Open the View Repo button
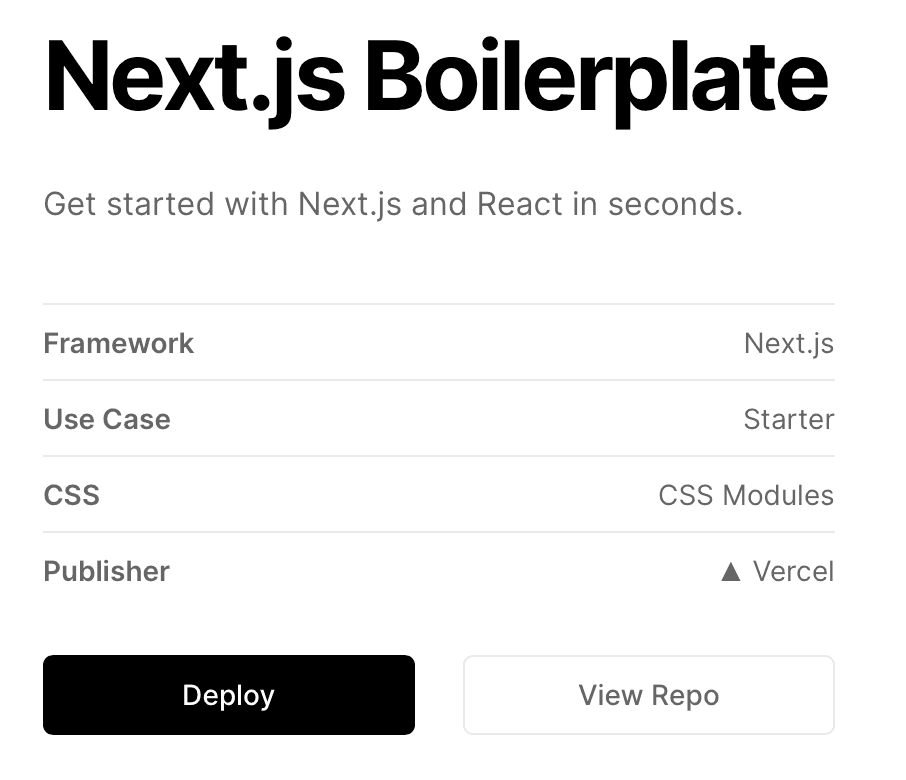This screenshot has width=906, height=780. (648, 695)
